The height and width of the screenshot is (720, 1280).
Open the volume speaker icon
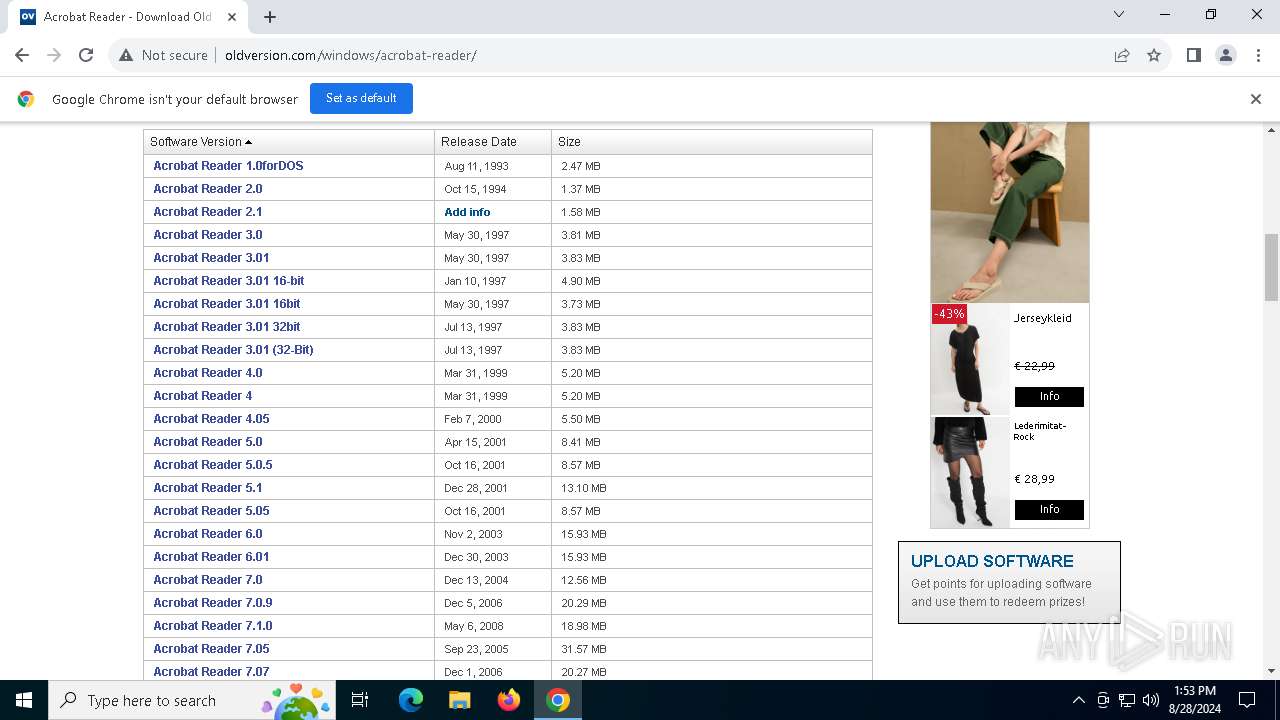(x=1151, y=700)
